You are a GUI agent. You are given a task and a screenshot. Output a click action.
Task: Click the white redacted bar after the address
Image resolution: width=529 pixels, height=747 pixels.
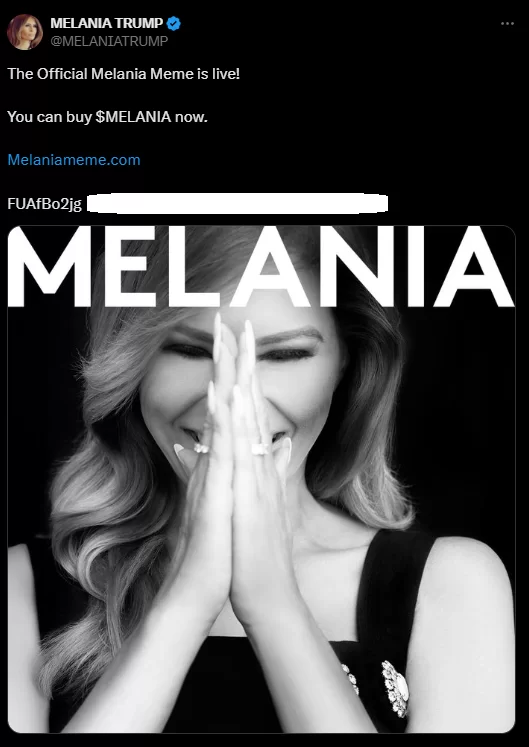[237, 203]
